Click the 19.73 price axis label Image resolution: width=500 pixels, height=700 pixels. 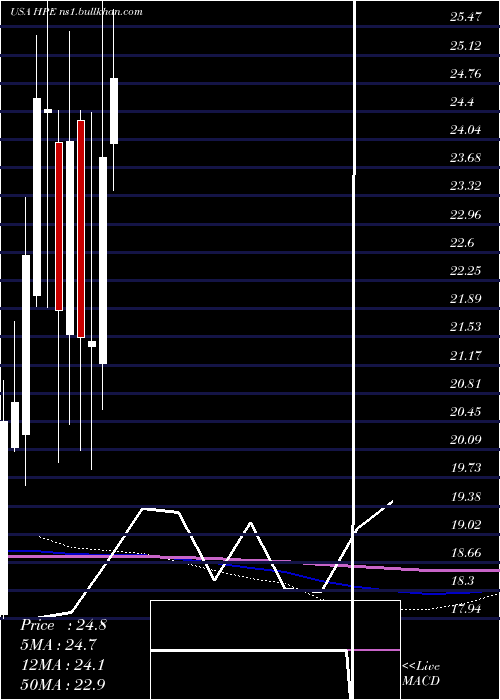click(466, 468)
